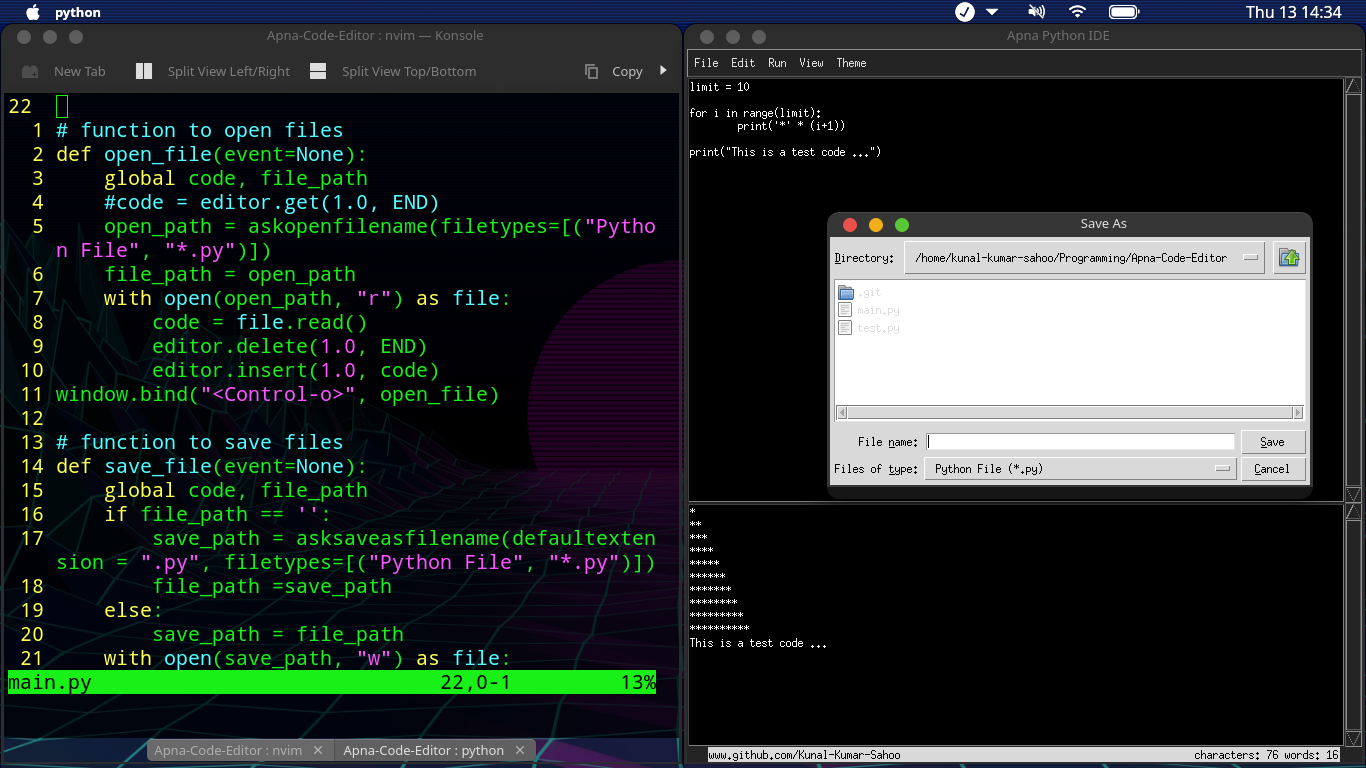Click the 'limit = 10' line in the IDE editor
The width and height of the screenshot is (1366, 768).
719,87
